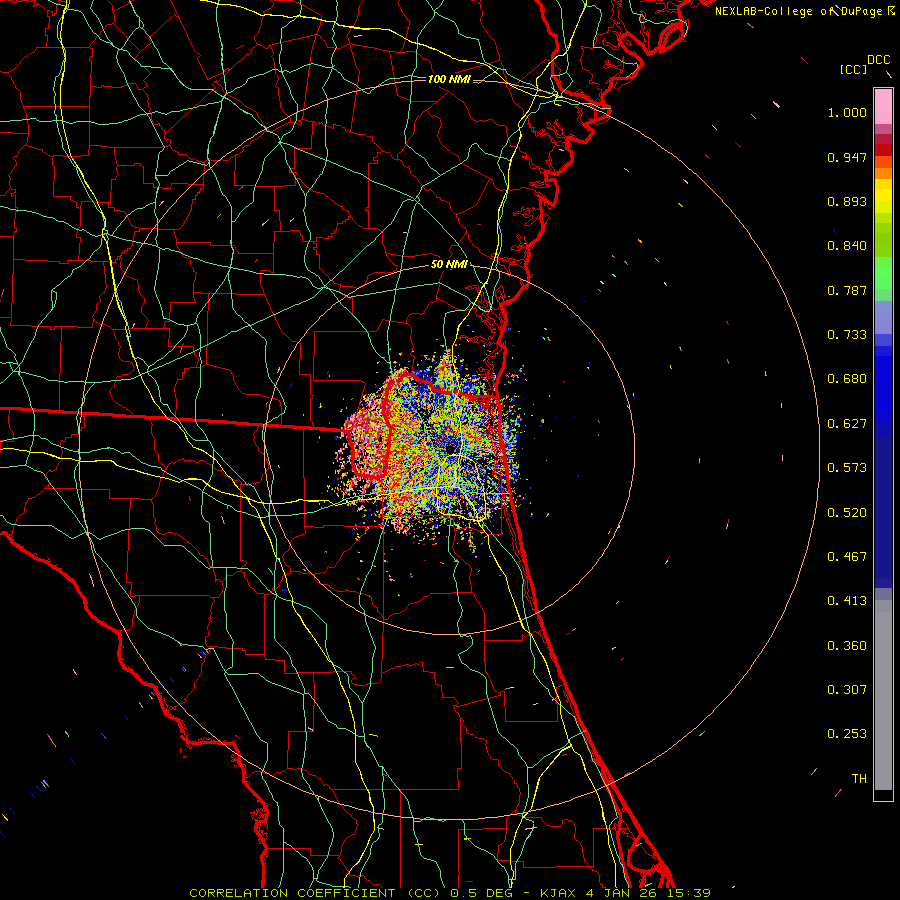Select the 0.307 scale value
This screenshot has width=900, height=900.
(x=847, y=690)
